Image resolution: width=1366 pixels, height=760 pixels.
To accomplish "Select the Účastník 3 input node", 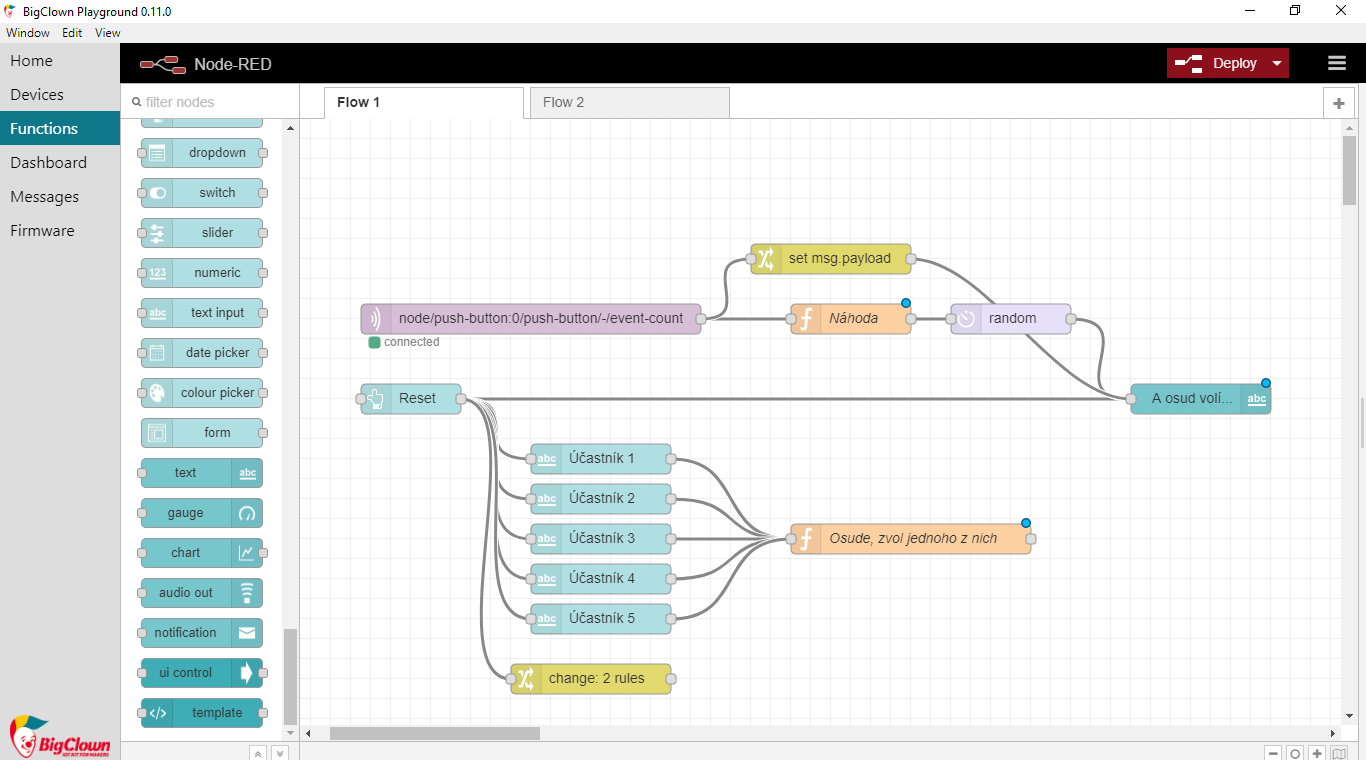I will 601,539.
